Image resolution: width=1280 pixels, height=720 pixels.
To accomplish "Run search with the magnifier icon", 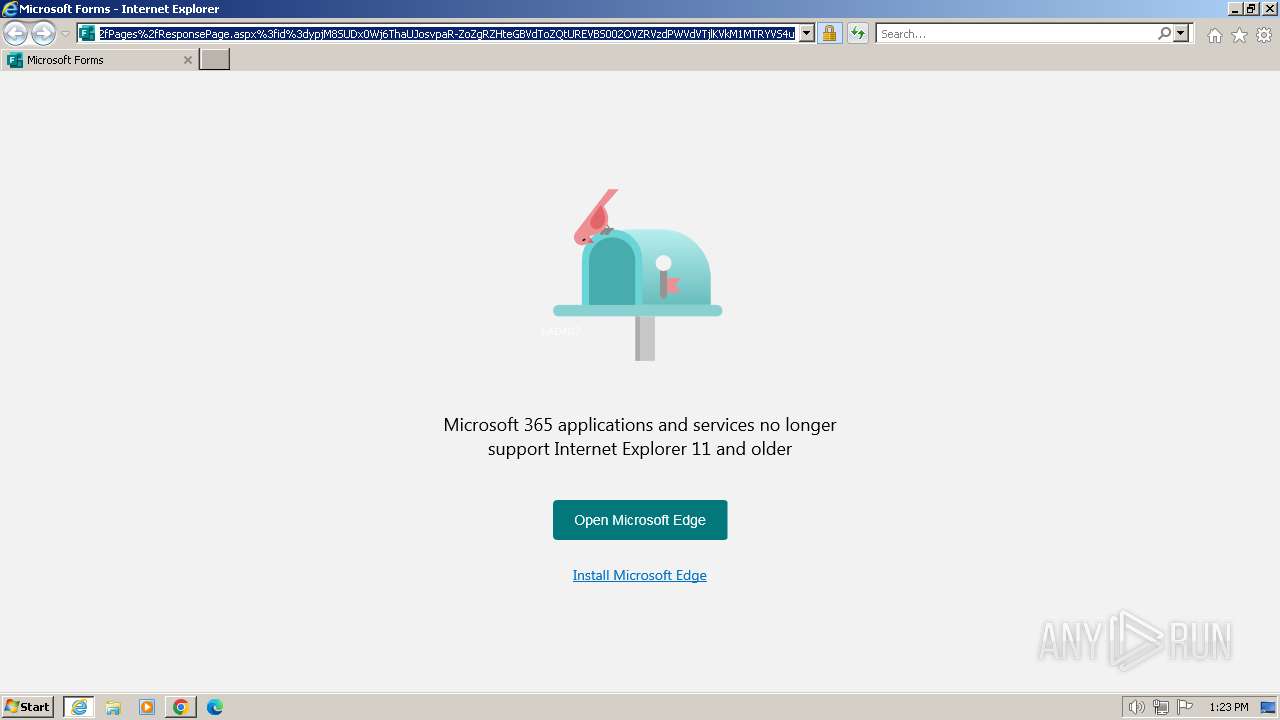I will click(x=1164, y=34).
